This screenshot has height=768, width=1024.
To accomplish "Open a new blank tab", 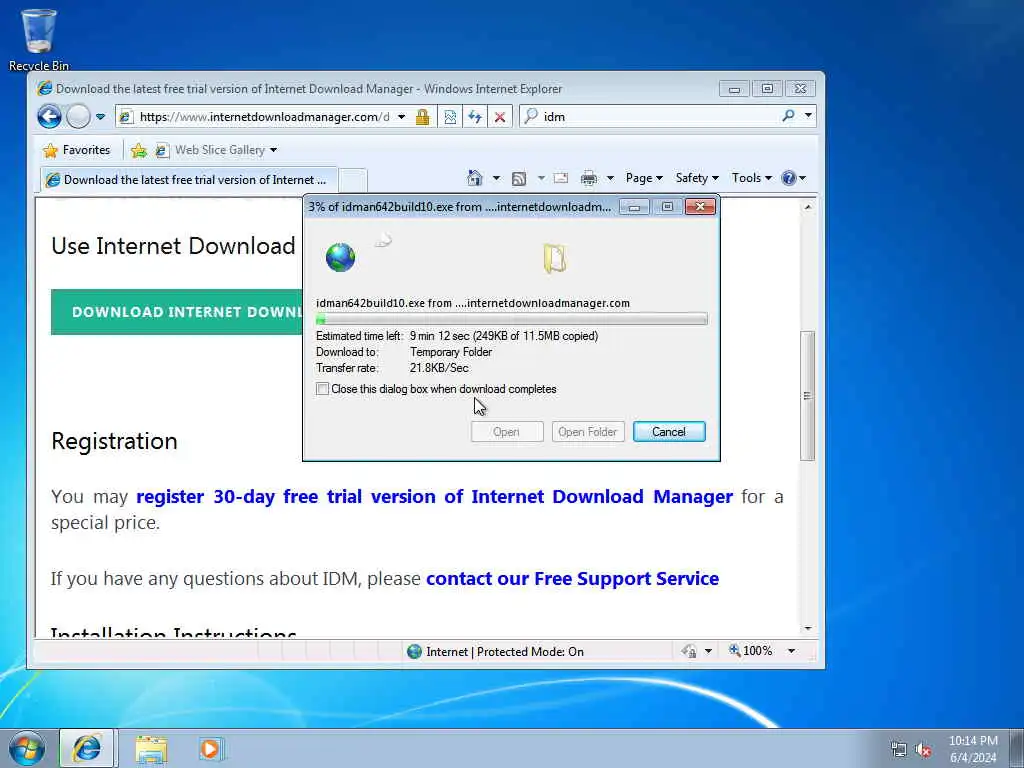I will coord(353,180).
